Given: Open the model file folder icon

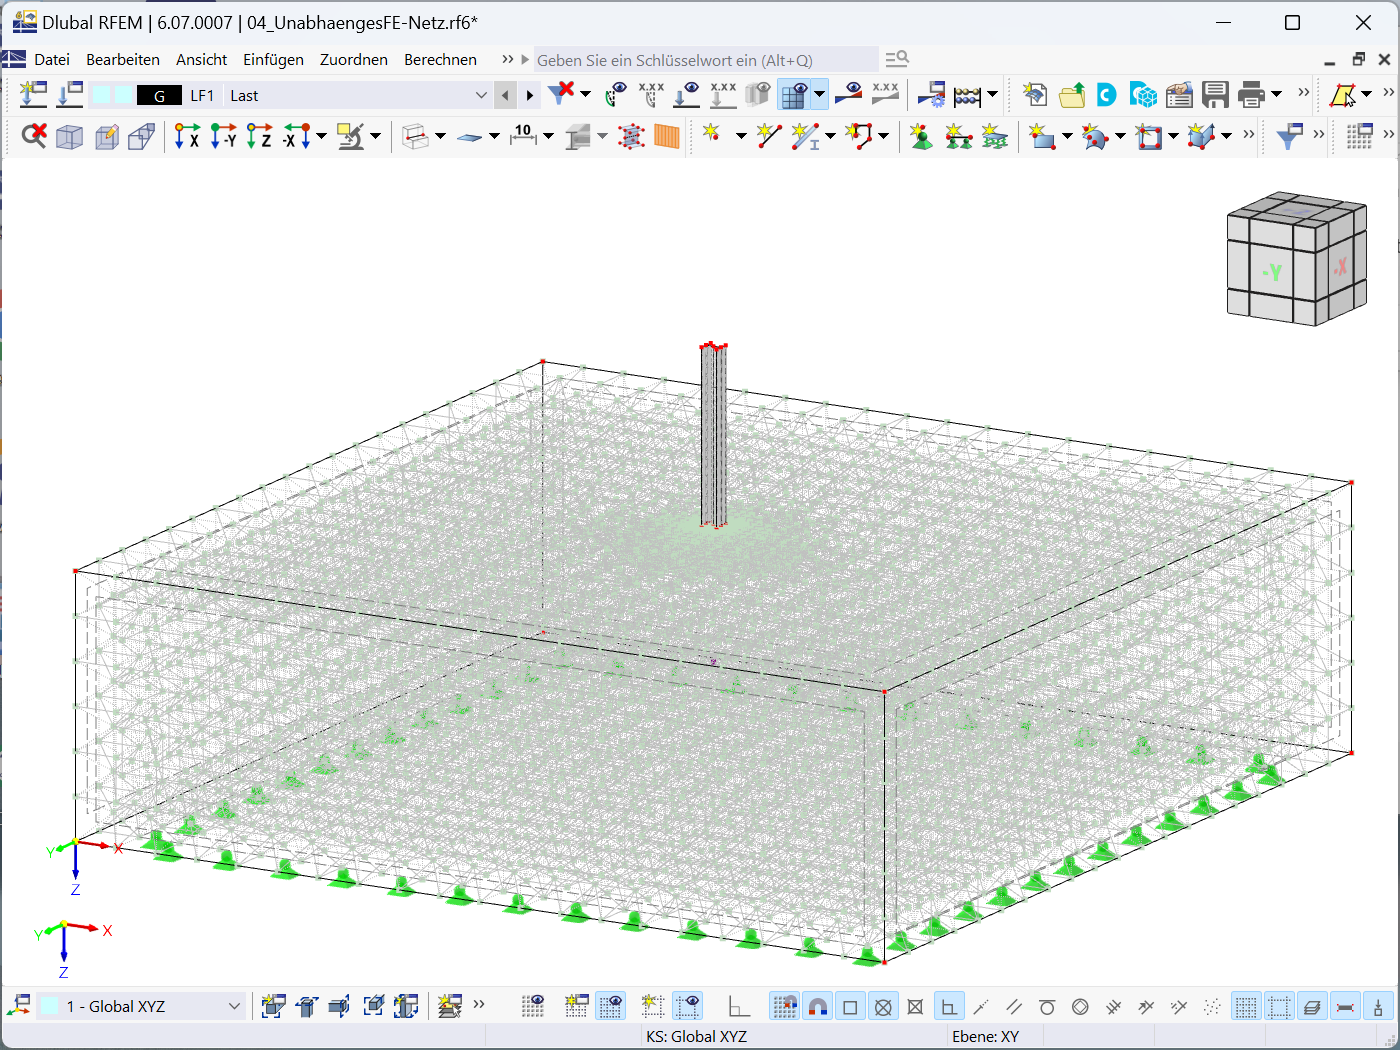Looking at the screenshot, I should 1072,95.
